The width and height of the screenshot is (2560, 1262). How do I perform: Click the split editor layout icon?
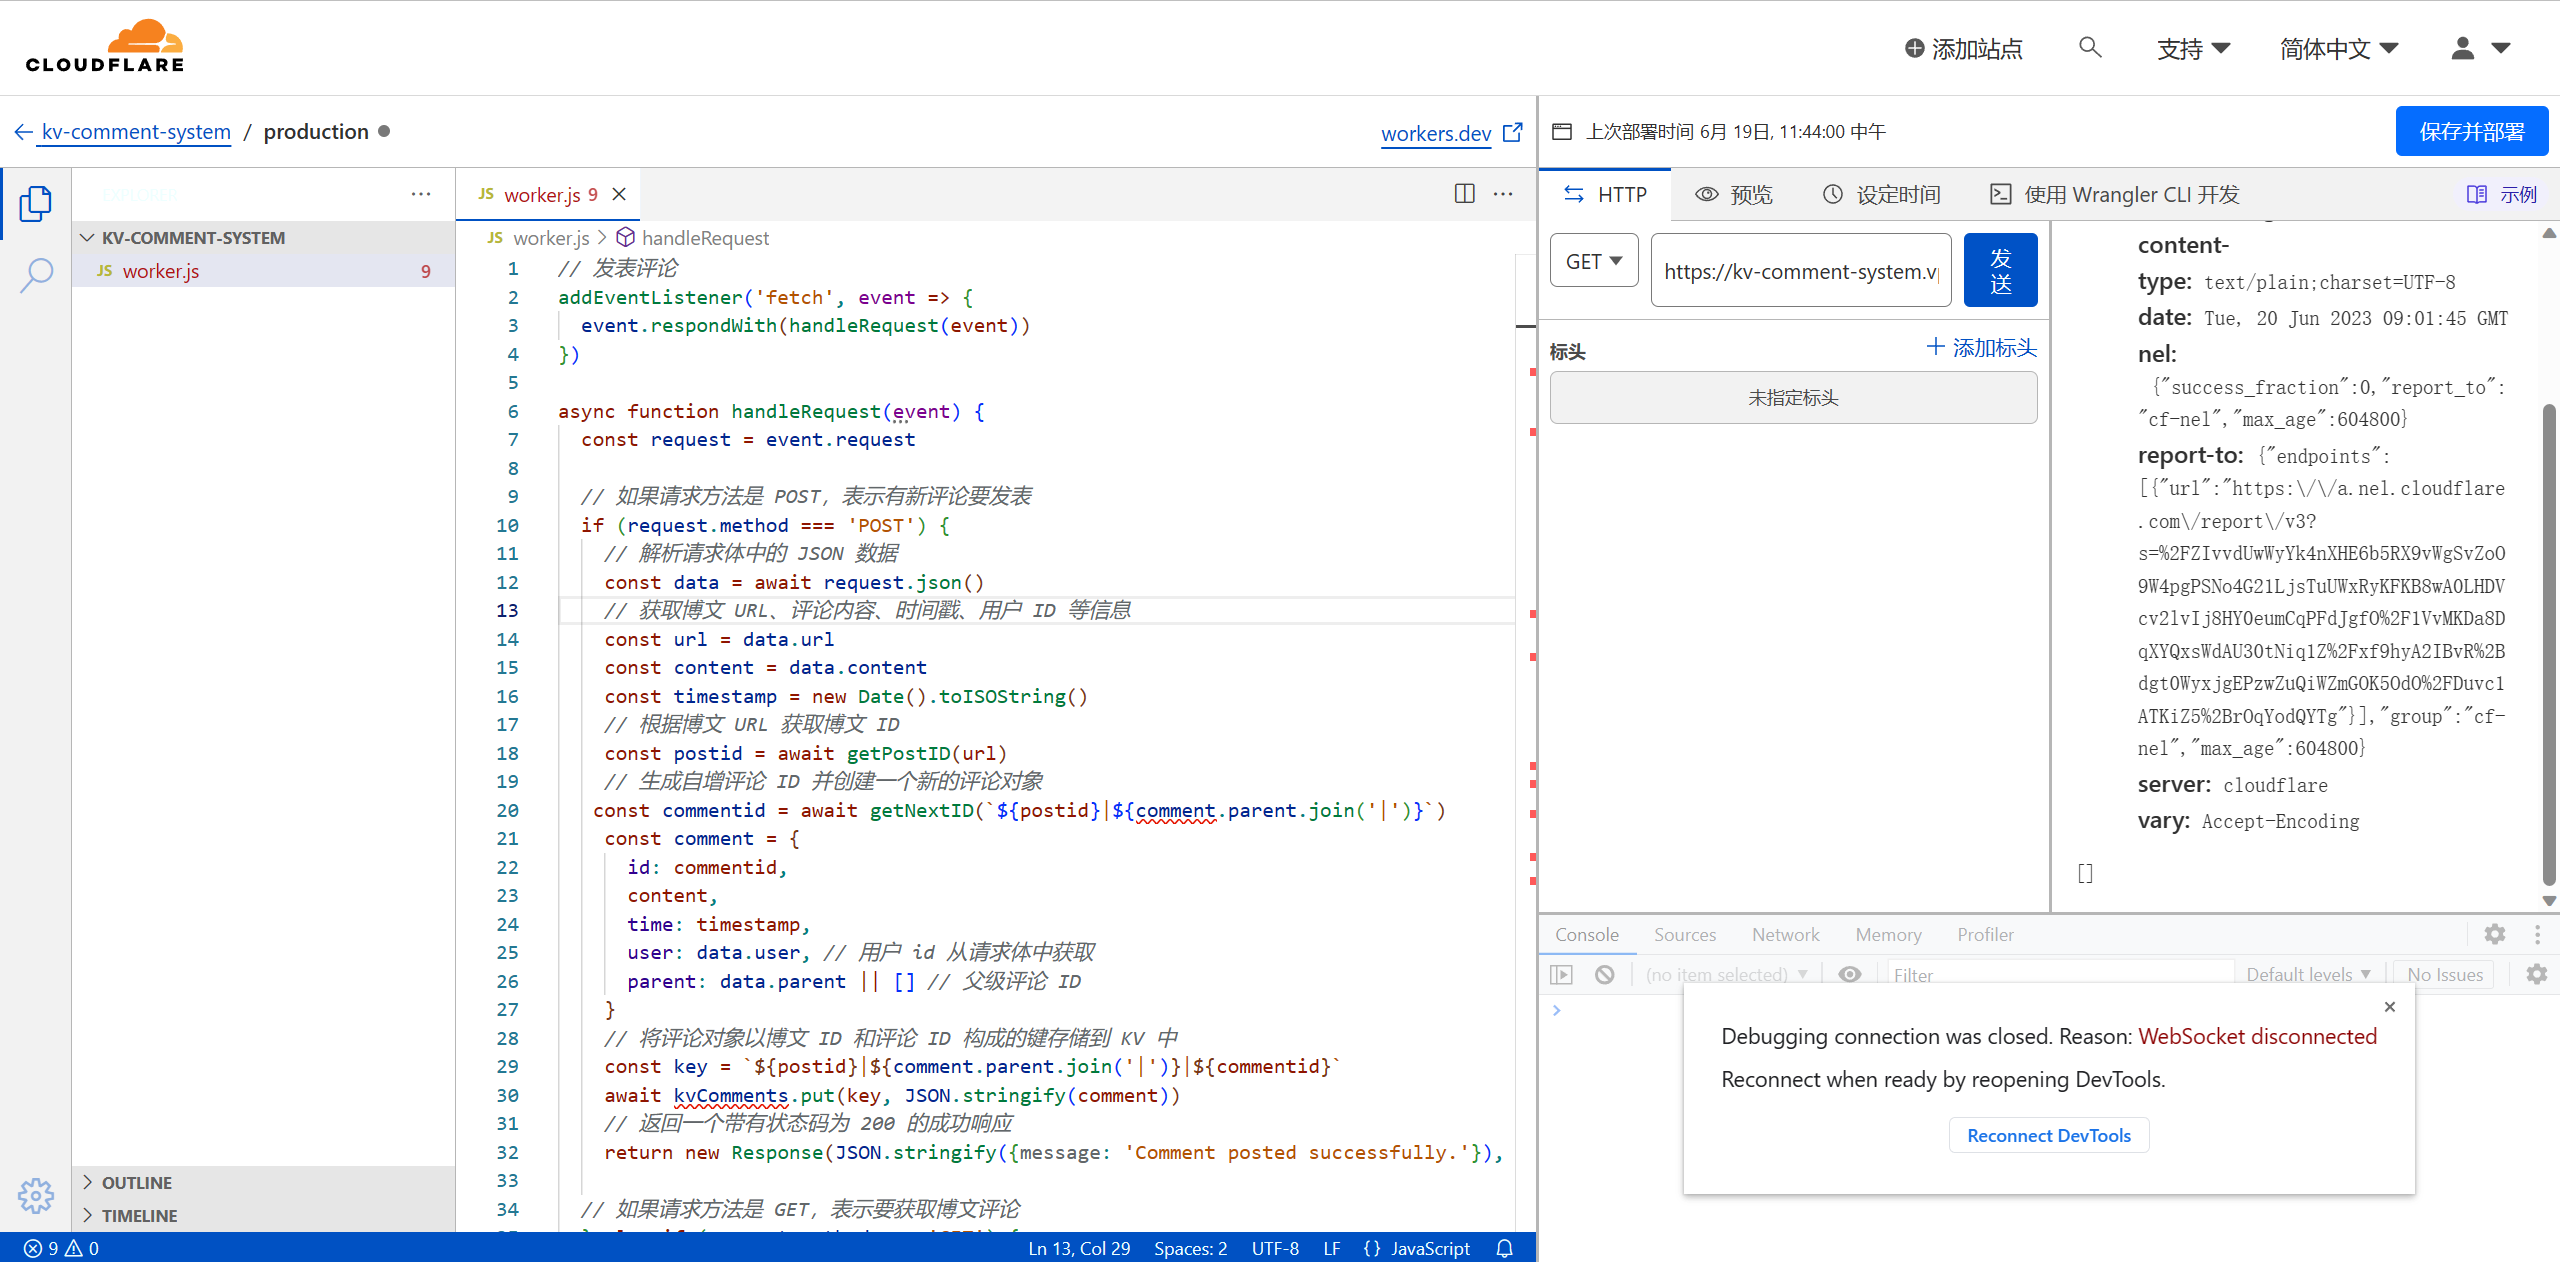click(x=1464, y=194)
